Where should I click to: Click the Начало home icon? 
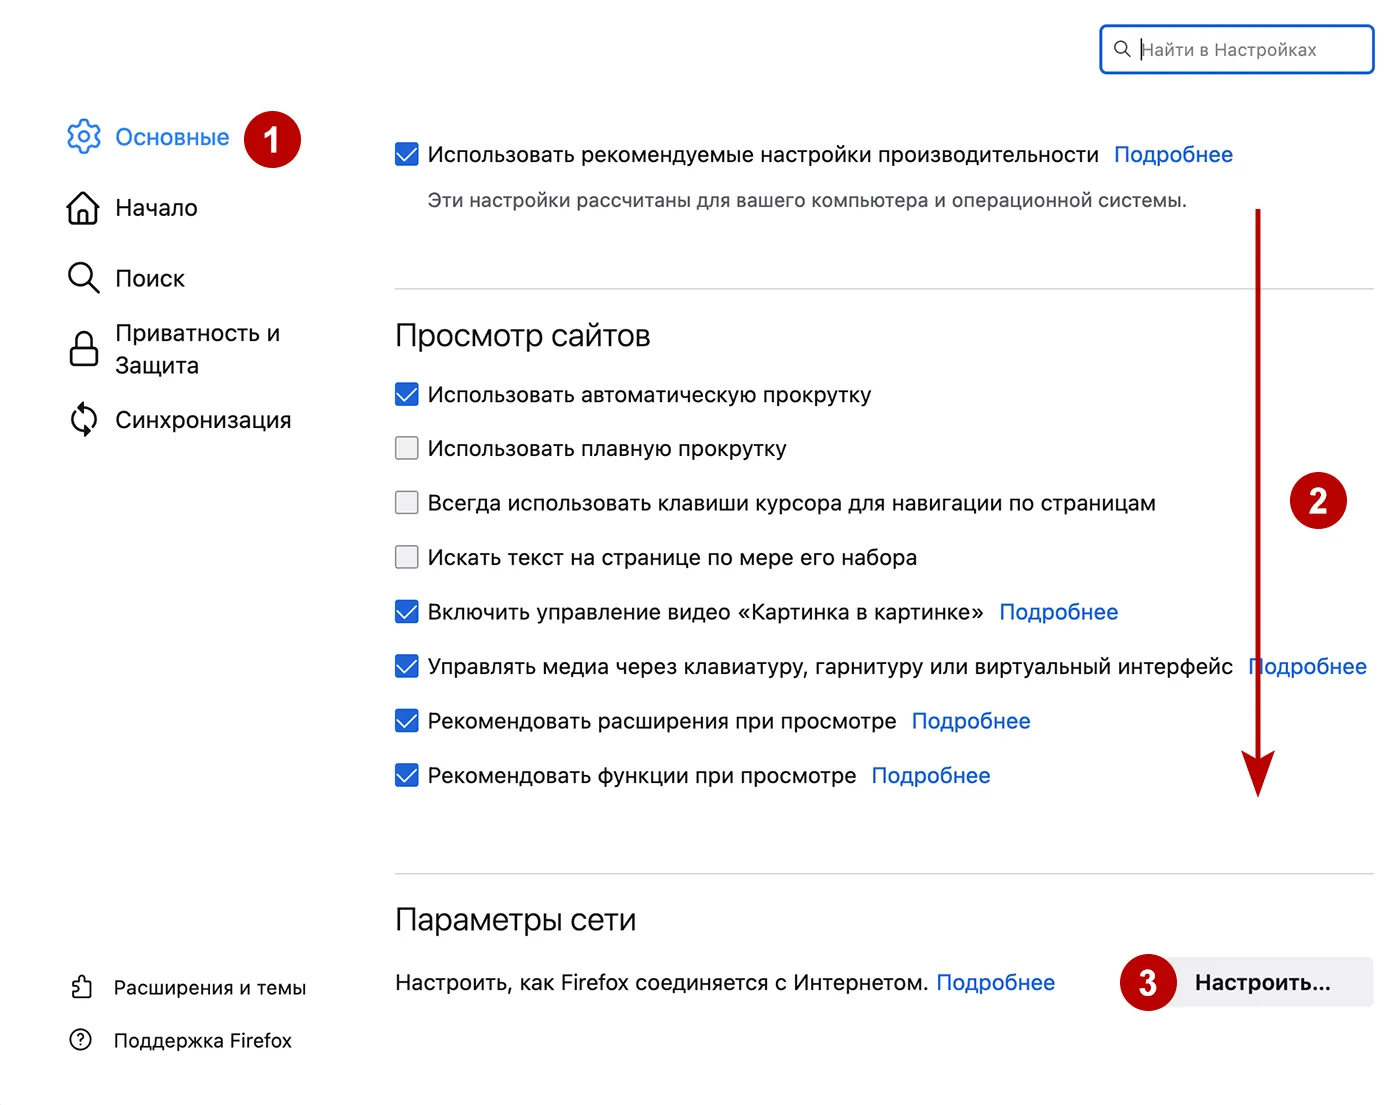84,207
